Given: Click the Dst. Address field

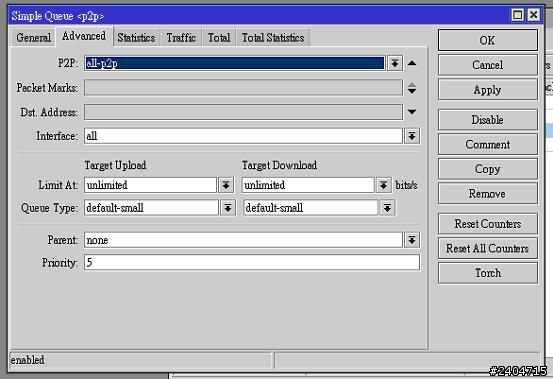Looking at the screenshot, I should pos(243,112).
